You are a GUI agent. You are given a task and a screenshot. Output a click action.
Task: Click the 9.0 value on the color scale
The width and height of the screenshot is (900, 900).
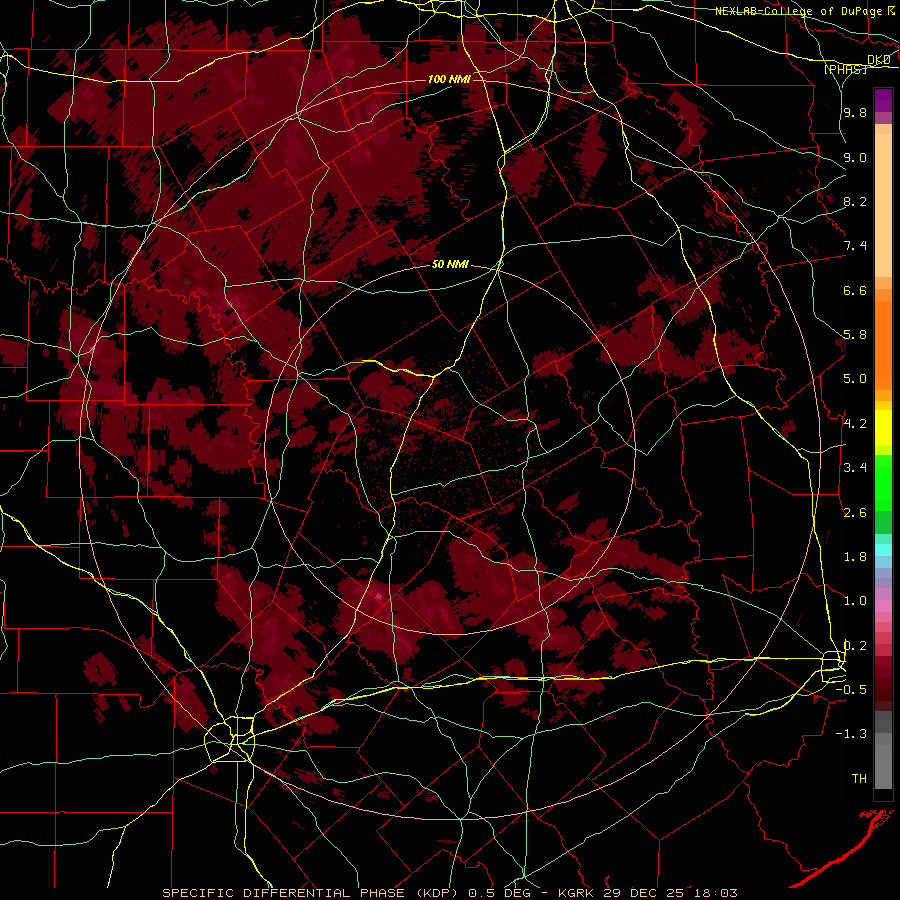coord(855,157)
